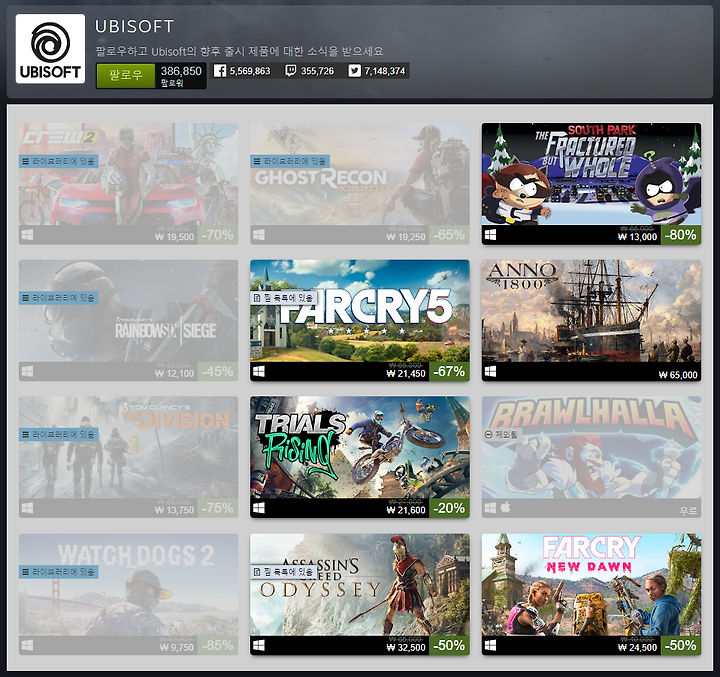Follow Ubisoft with the green follow button
The height and width of the screenshot is (677, 720).
coord(125,75)
